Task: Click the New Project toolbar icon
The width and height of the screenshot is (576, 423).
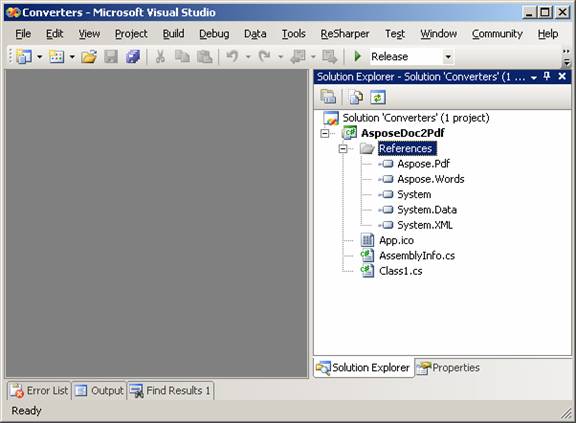Action: [24, 57]
